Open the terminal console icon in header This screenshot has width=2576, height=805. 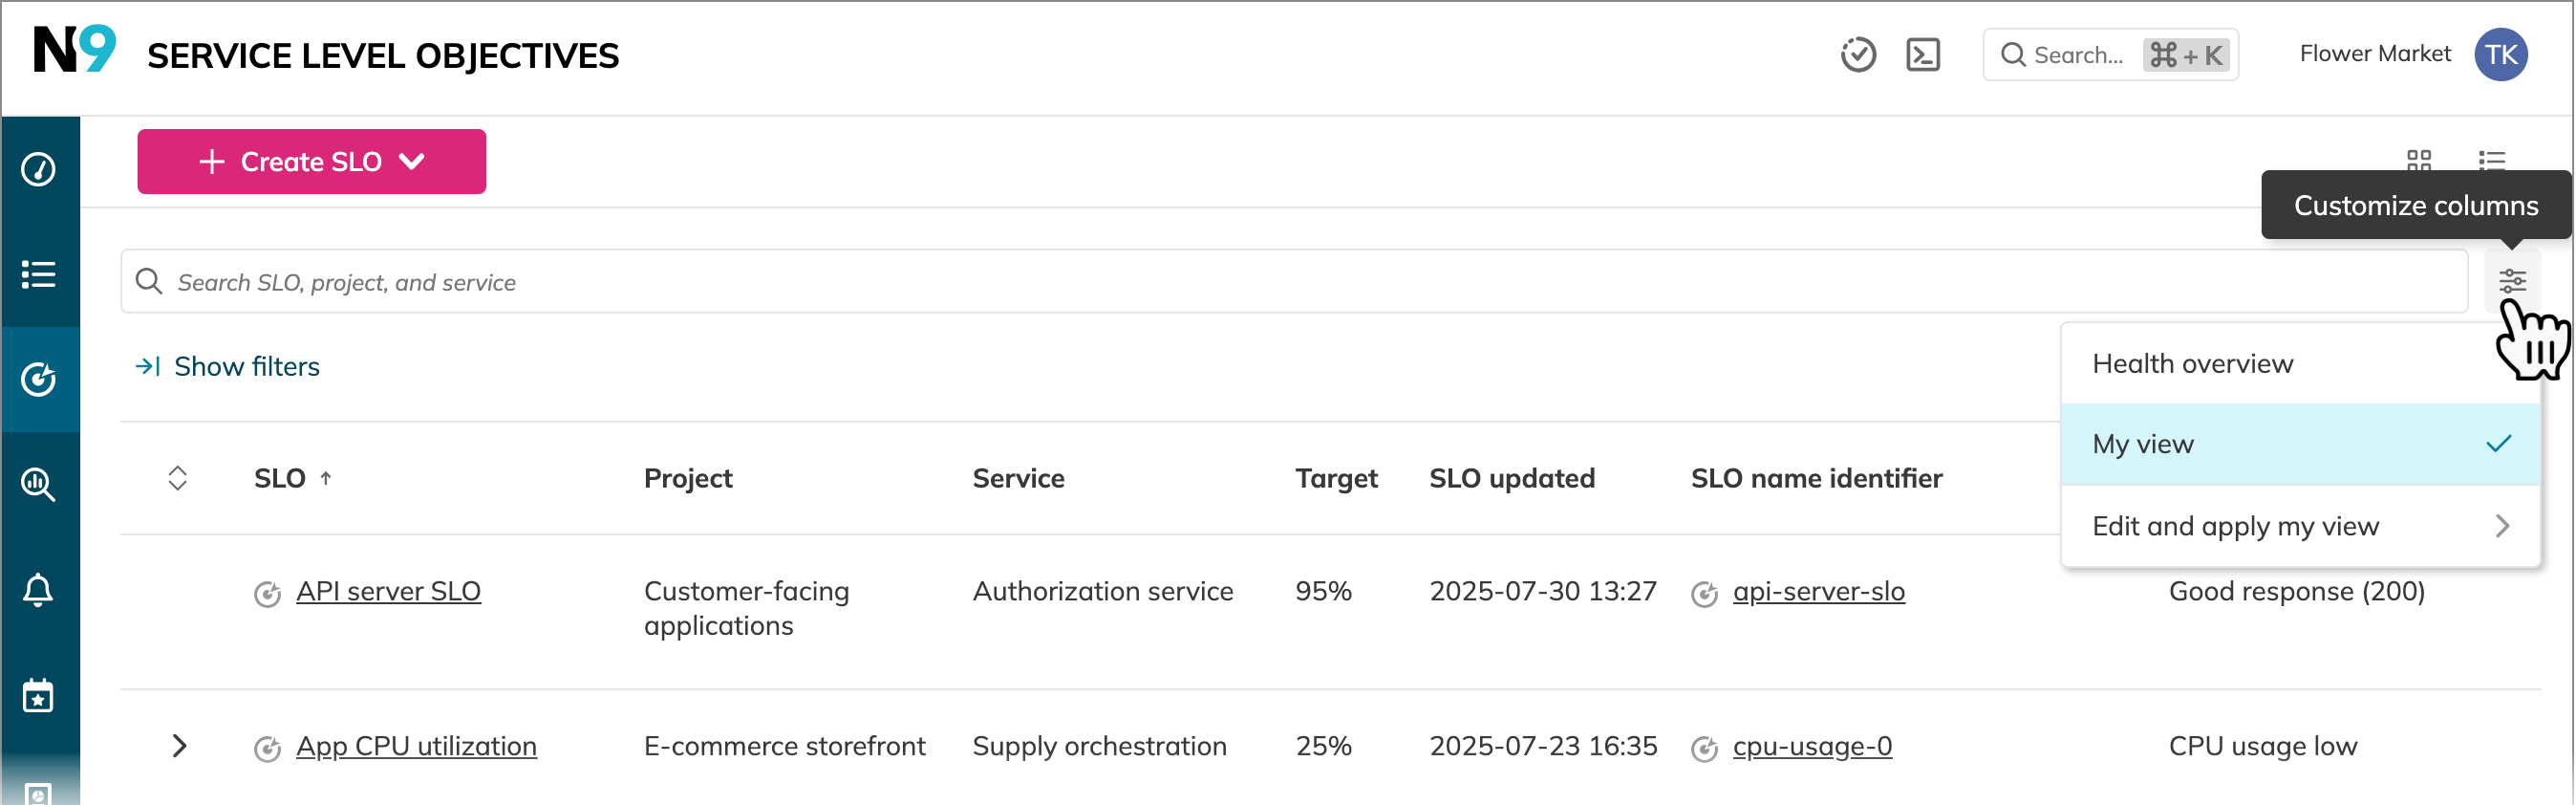point(1922,55)
